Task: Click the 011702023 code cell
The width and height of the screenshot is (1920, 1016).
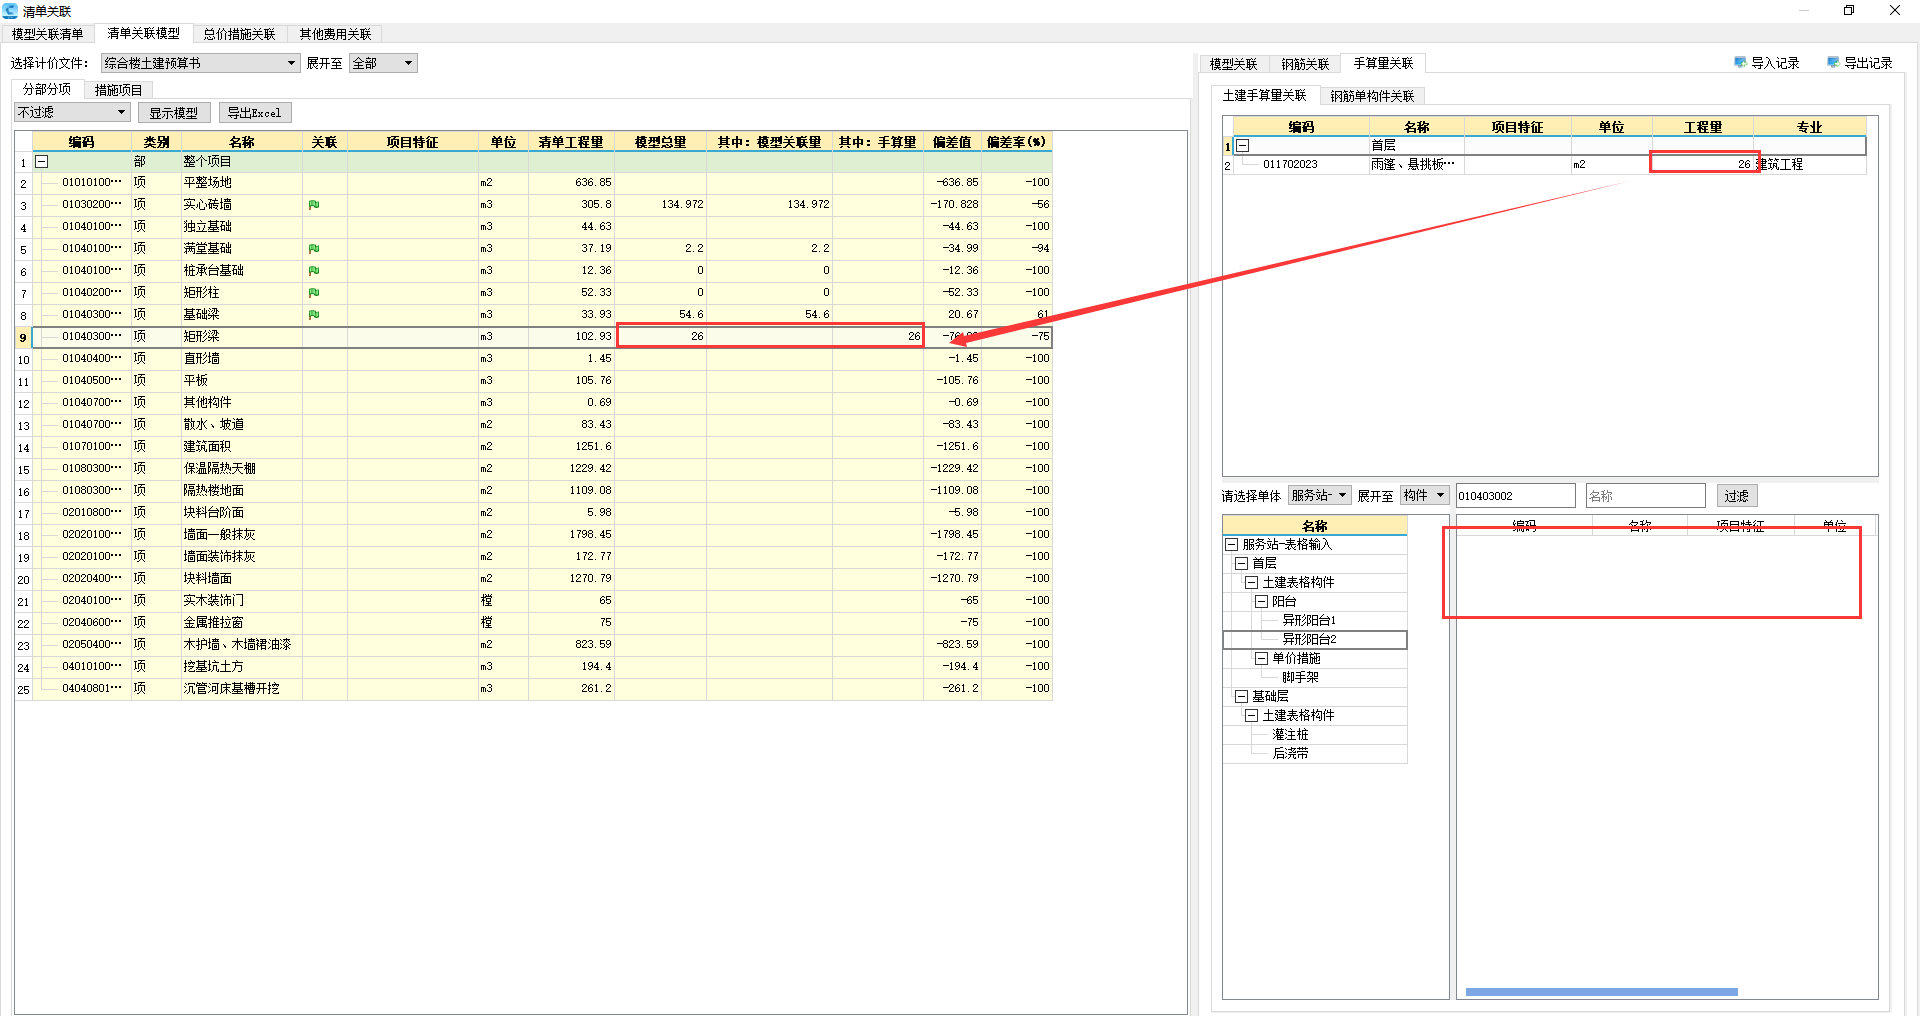Action: [x=1301, y=165]
